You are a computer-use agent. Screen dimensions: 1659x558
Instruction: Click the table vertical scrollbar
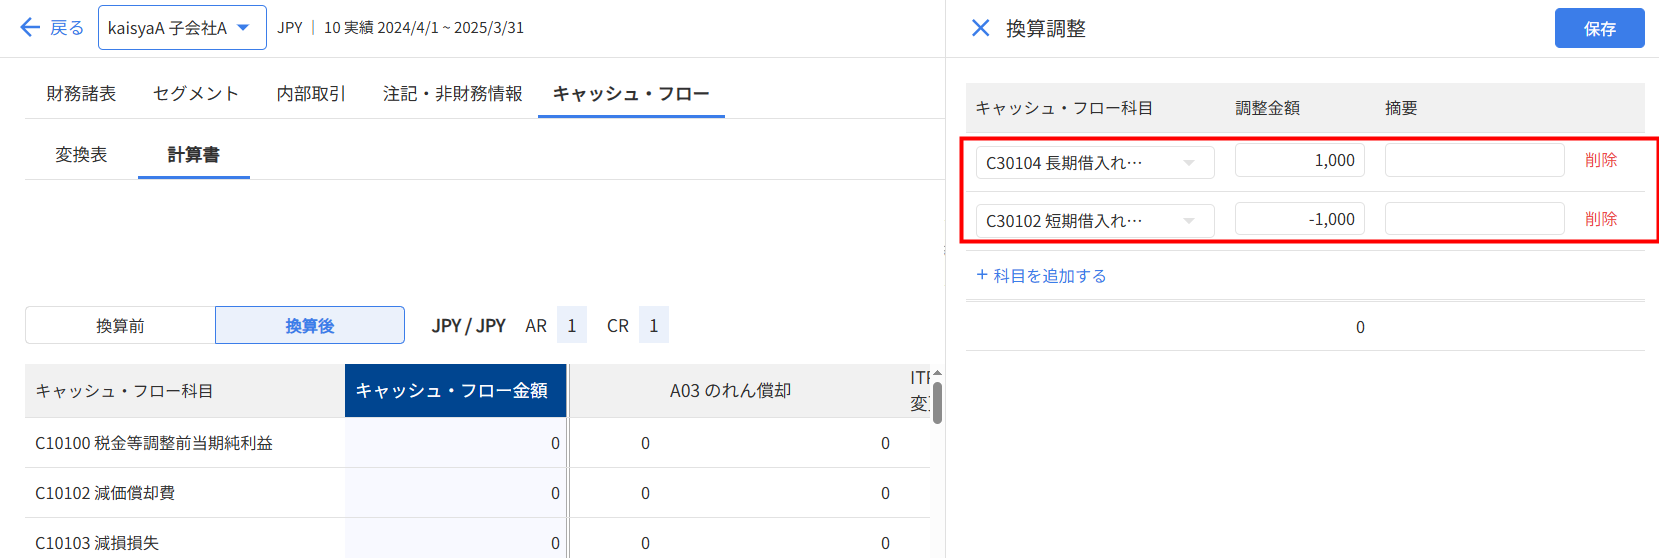[x=937, y=403]
